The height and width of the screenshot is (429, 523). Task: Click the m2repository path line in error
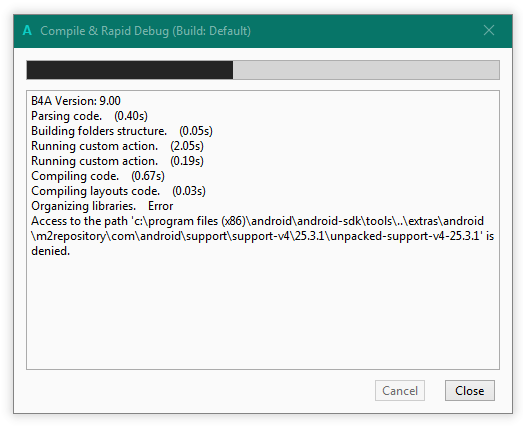pos(262,236)
